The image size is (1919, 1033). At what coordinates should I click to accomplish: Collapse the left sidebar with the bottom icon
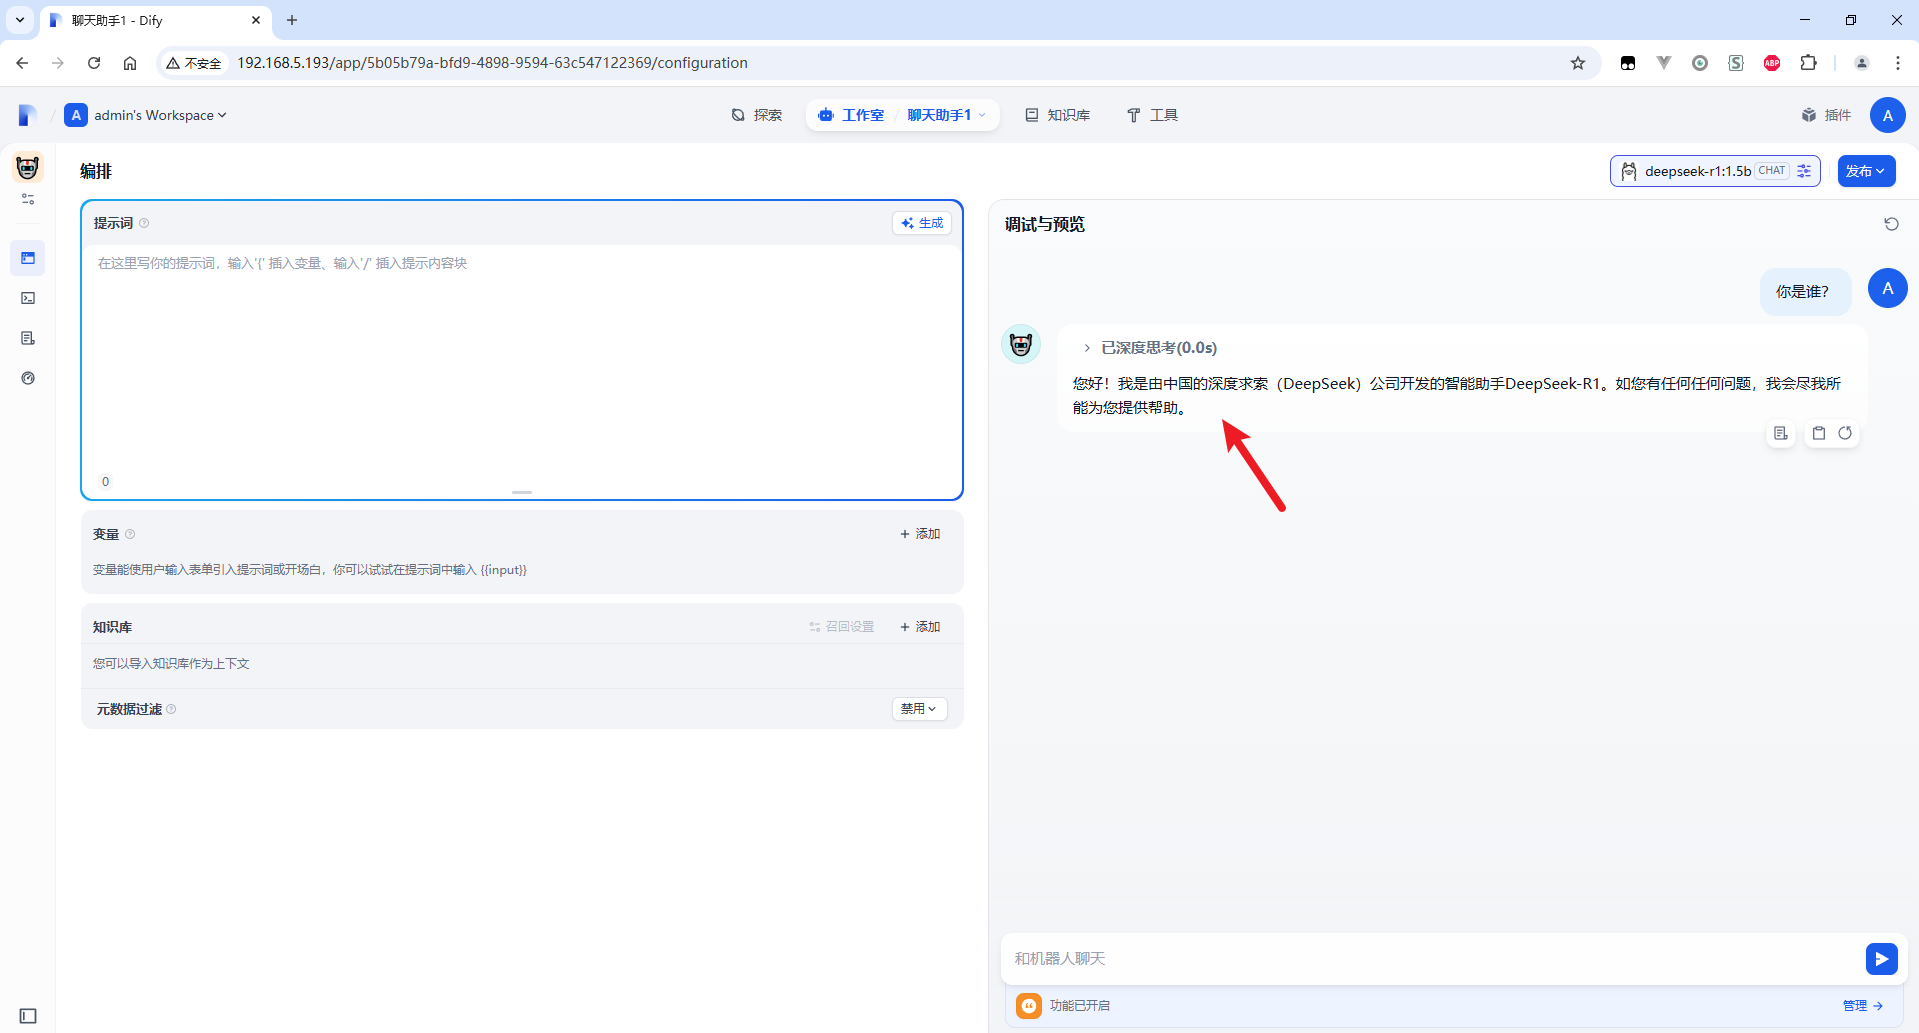click(x=28, y=1016)
